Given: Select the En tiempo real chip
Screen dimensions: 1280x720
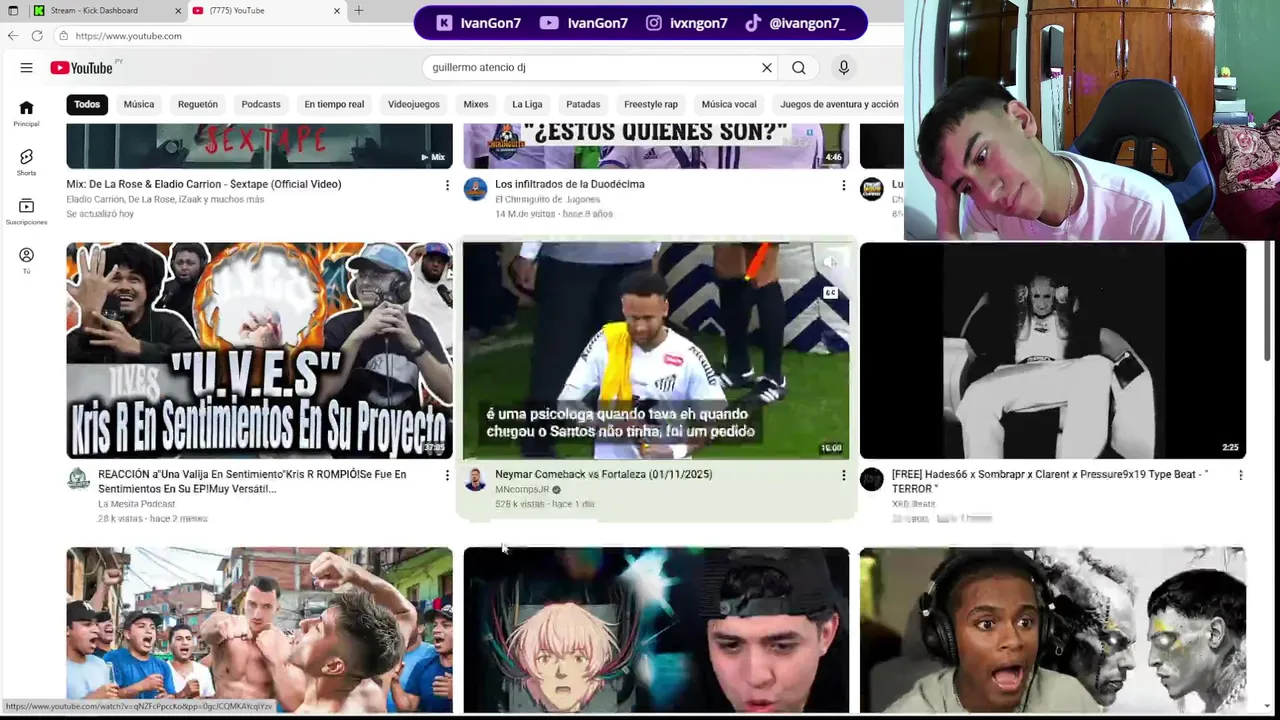Looking at the screenshot, I should point(334,104).
